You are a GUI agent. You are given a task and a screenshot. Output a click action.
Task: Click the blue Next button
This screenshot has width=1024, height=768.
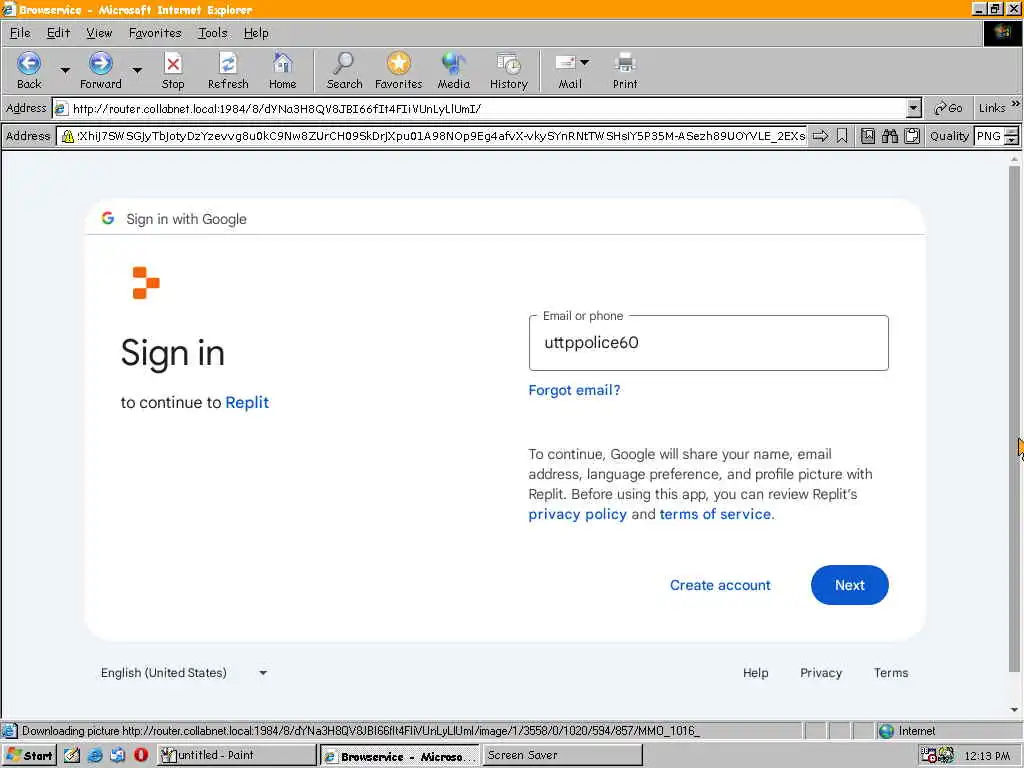(850, 585)
